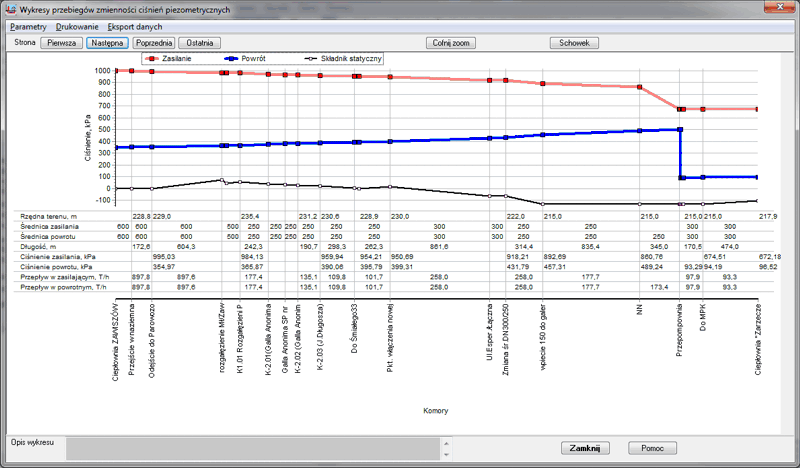
Task: Click supply pressure value 995,03
Action: pos(164,257)
